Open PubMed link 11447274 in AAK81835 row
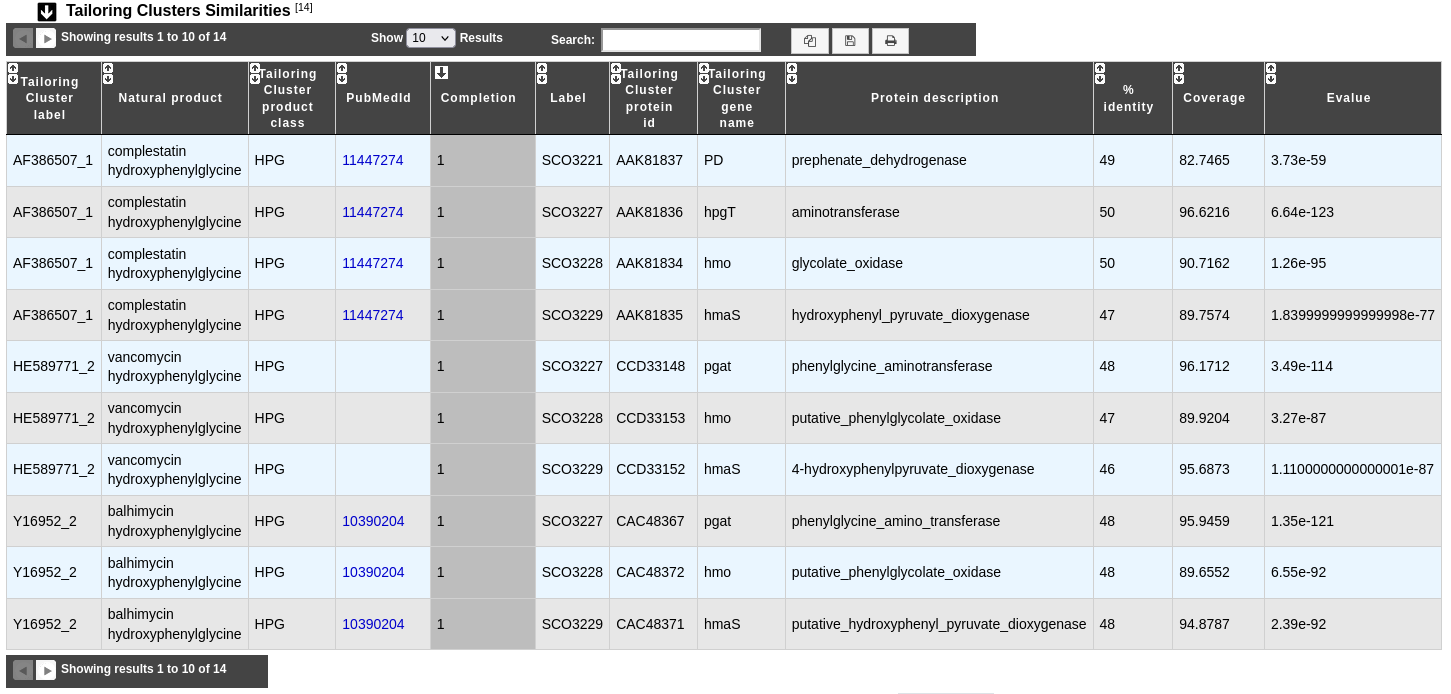The width and height of the screenshot is (1451, 694). tap(373, 315)
